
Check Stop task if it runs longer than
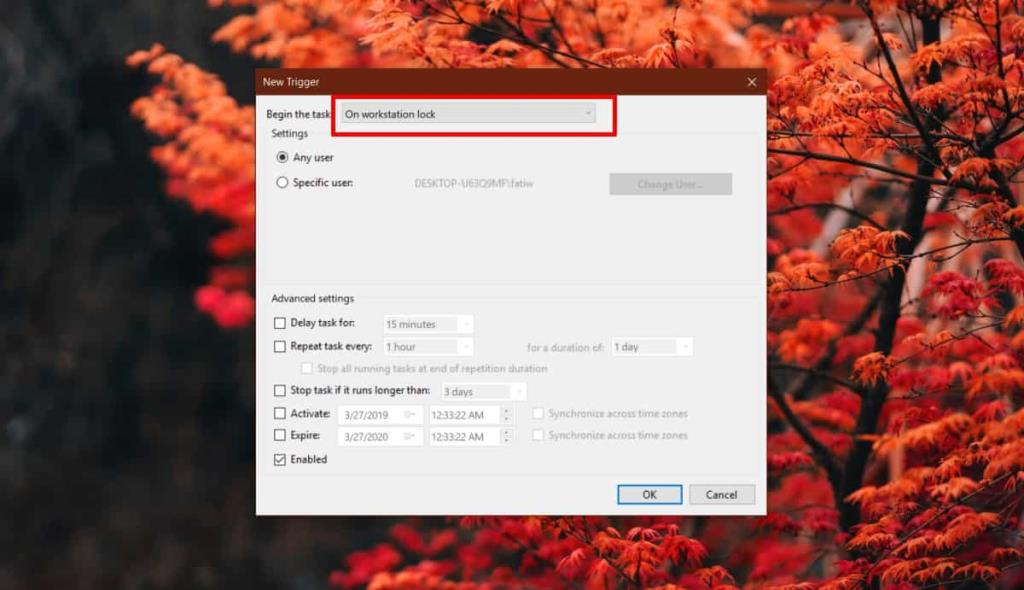(279, 391)
